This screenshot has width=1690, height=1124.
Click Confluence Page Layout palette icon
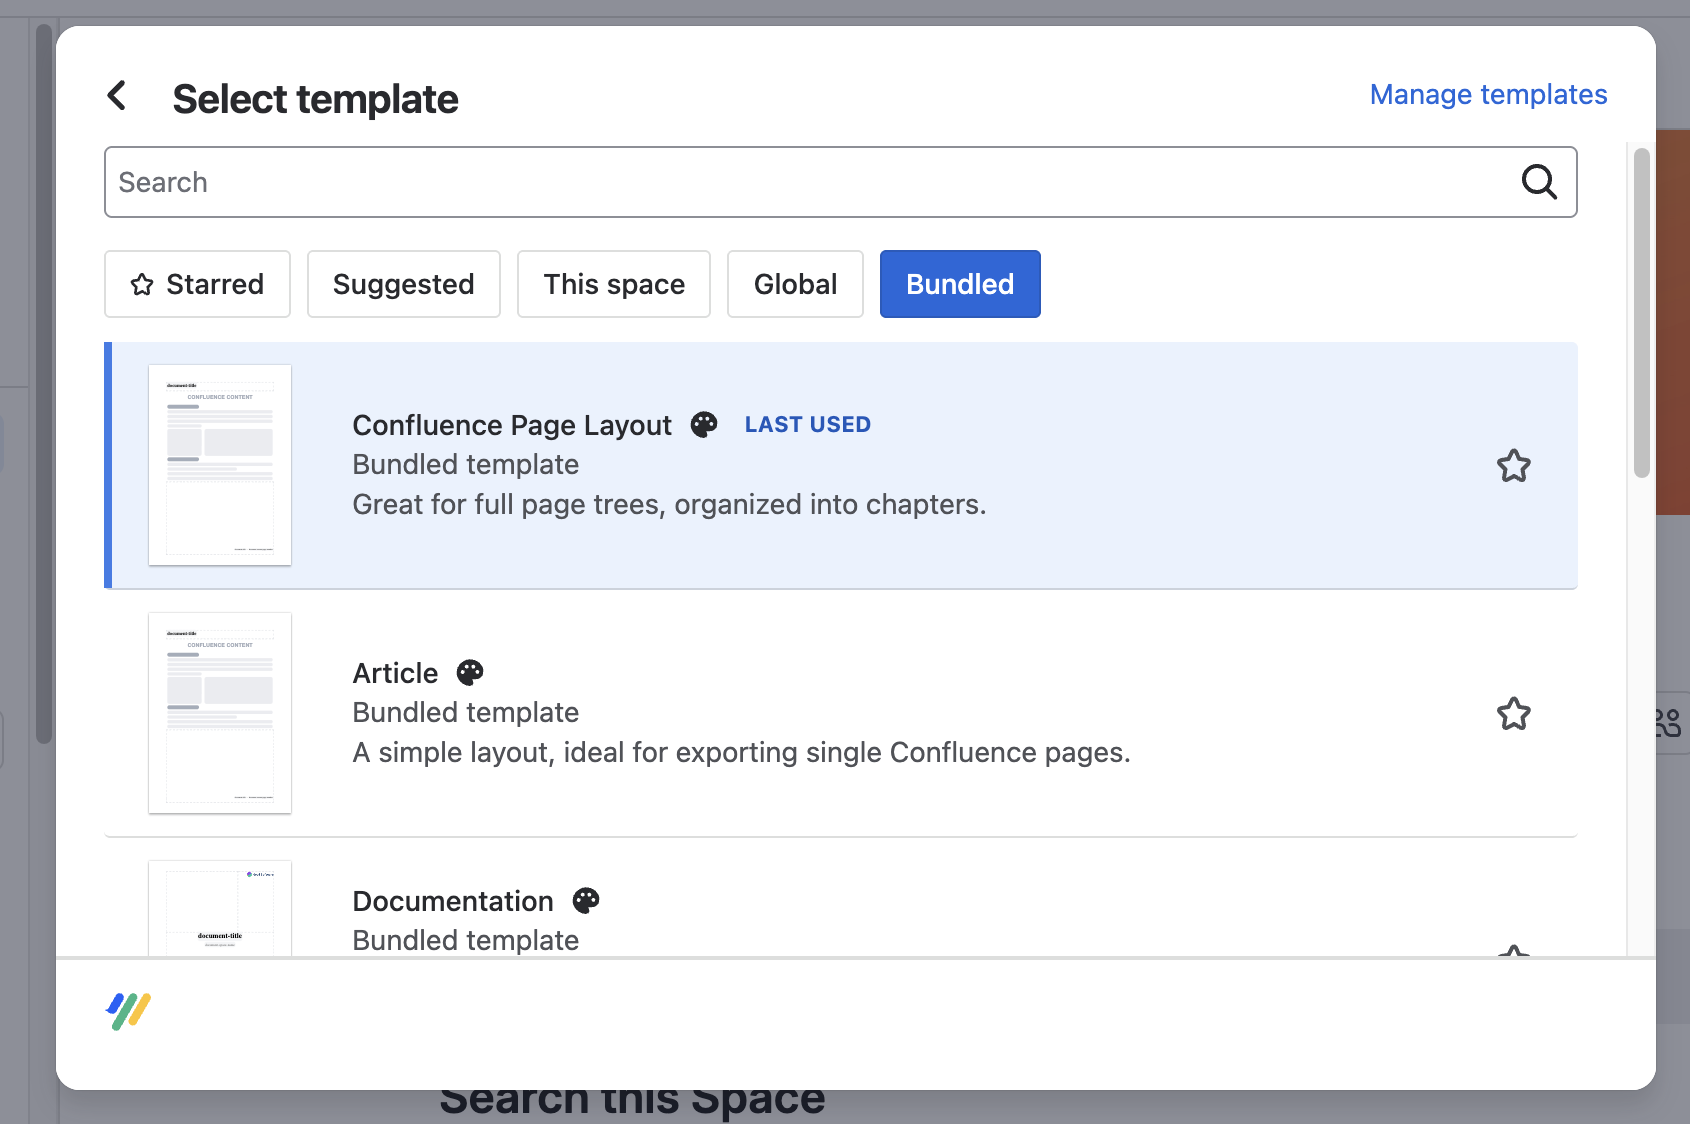704,425
